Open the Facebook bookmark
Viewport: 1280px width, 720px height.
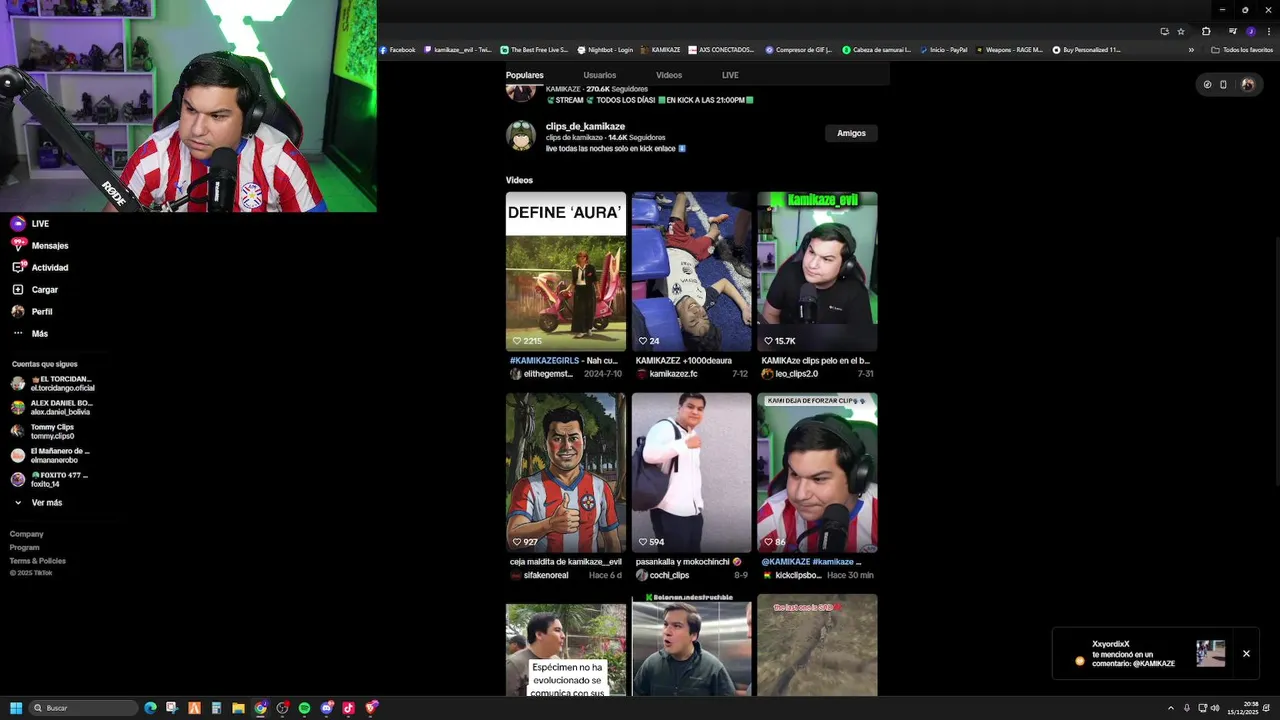pos(397,50)
